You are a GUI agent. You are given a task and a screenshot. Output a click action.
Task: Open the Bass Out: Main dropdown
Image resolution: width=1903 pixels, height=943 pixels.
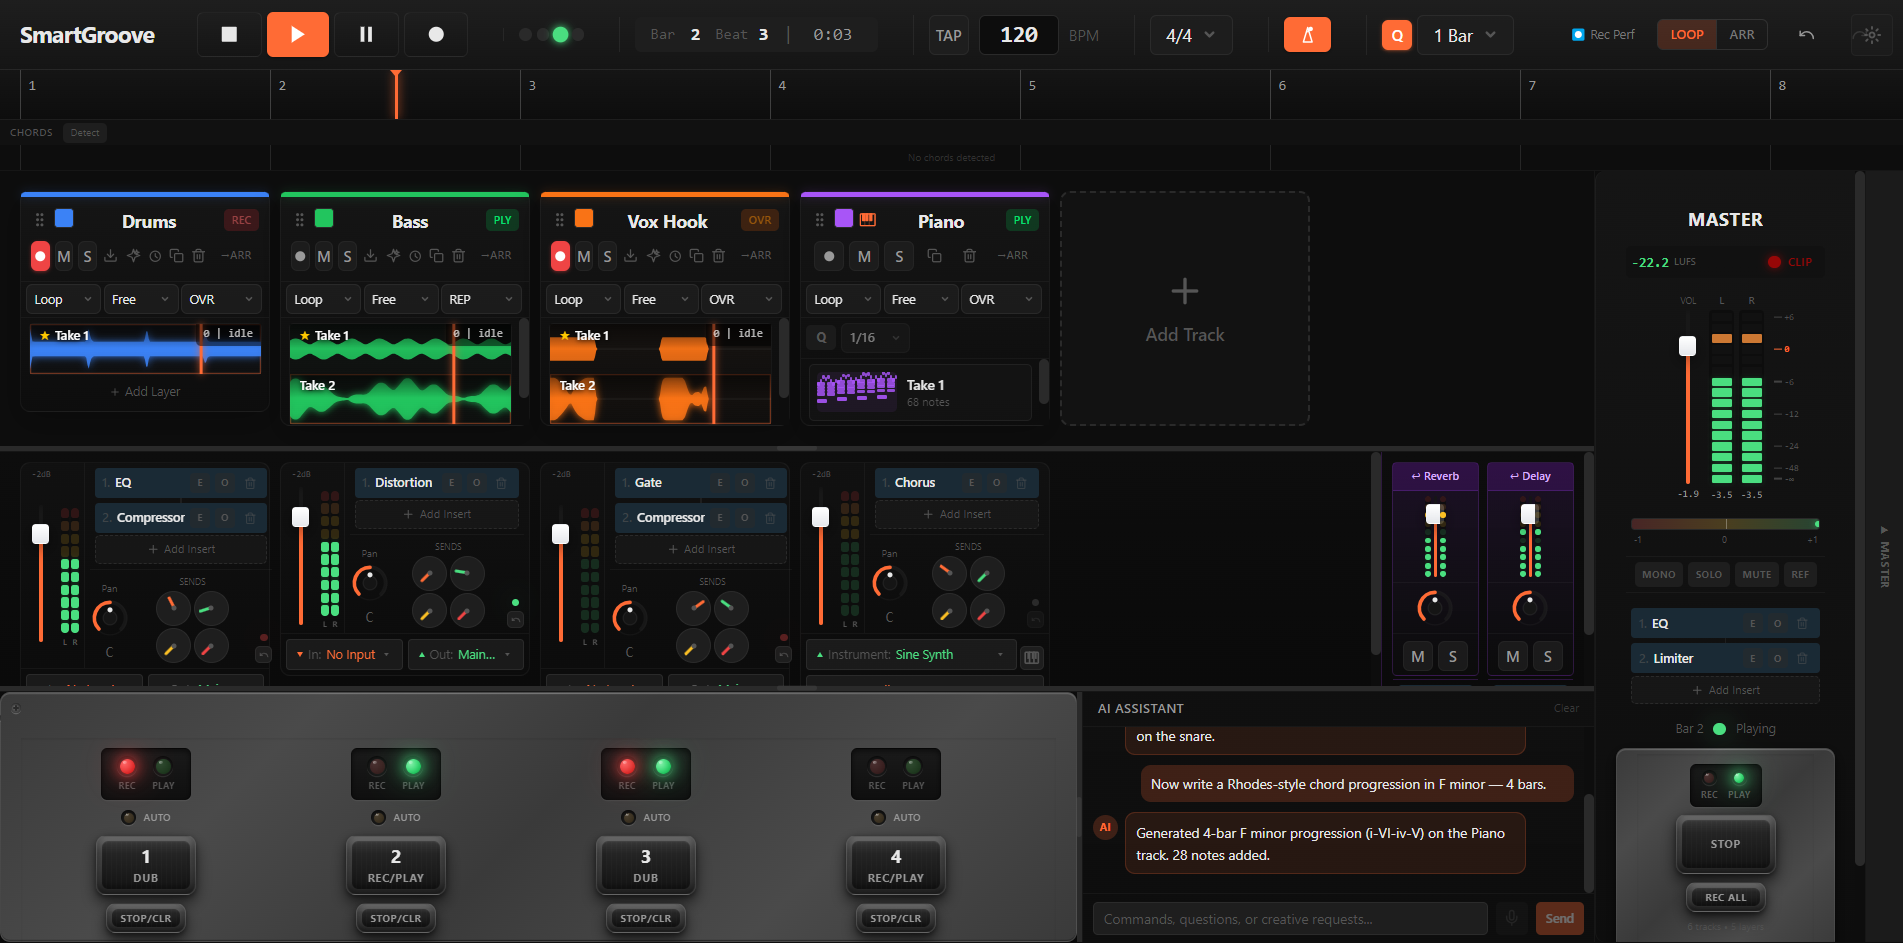[465, 654]
